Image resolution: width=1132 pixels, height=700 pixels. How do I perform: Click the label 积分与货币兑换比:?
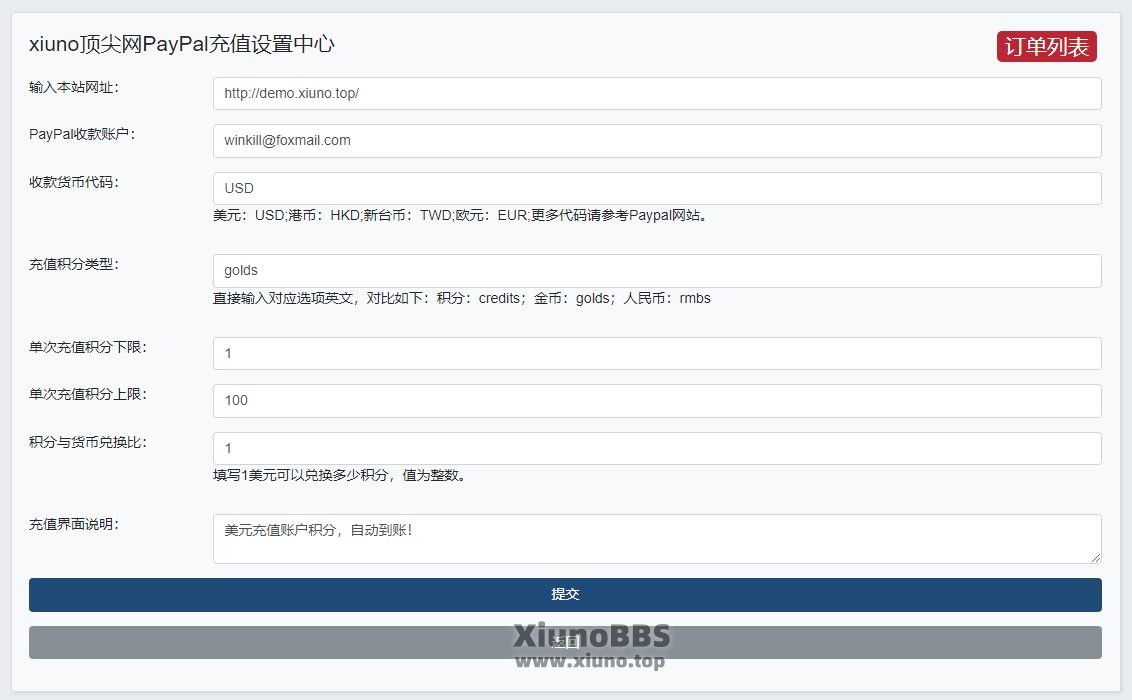(88, 442)
